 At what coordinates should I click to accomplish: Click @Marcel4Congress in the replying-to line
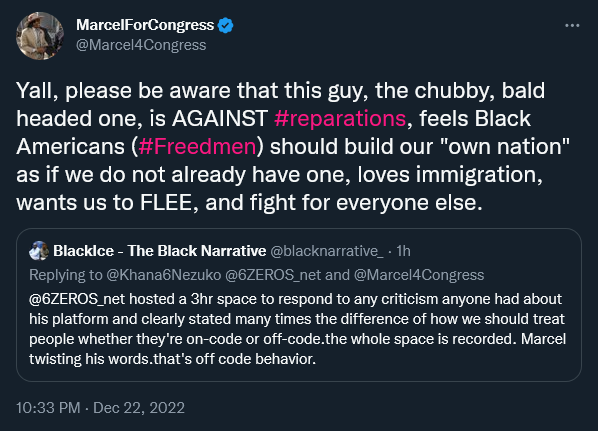(x=419, y=275)
